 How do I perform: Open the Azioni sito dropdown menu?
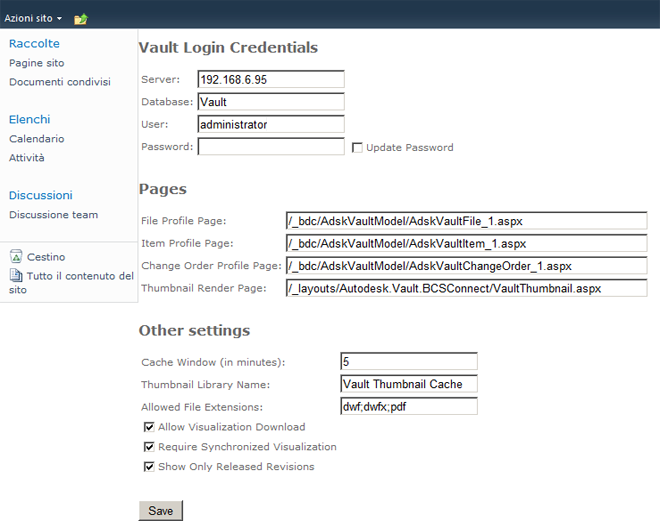[33, 19]
